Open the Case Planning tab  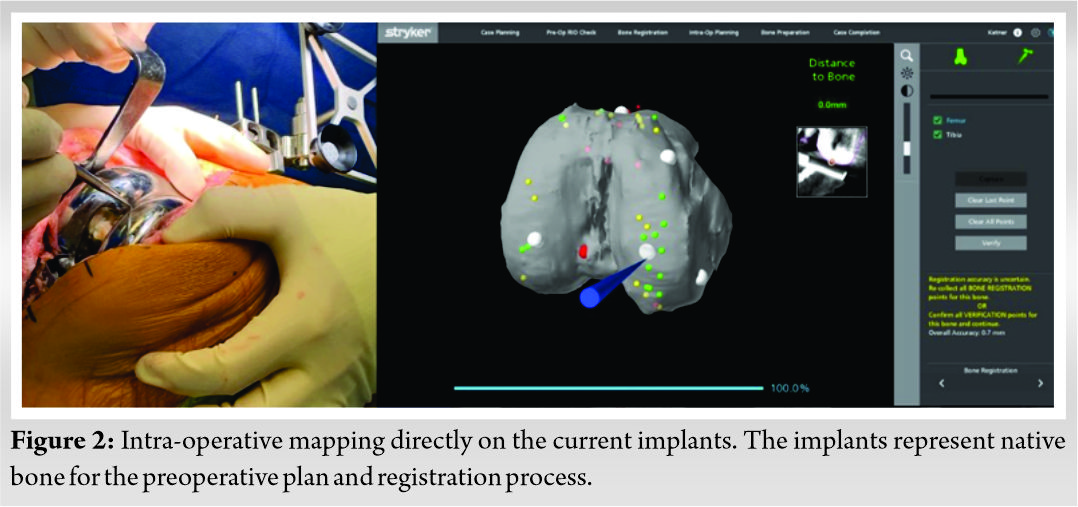coord(500,33)
